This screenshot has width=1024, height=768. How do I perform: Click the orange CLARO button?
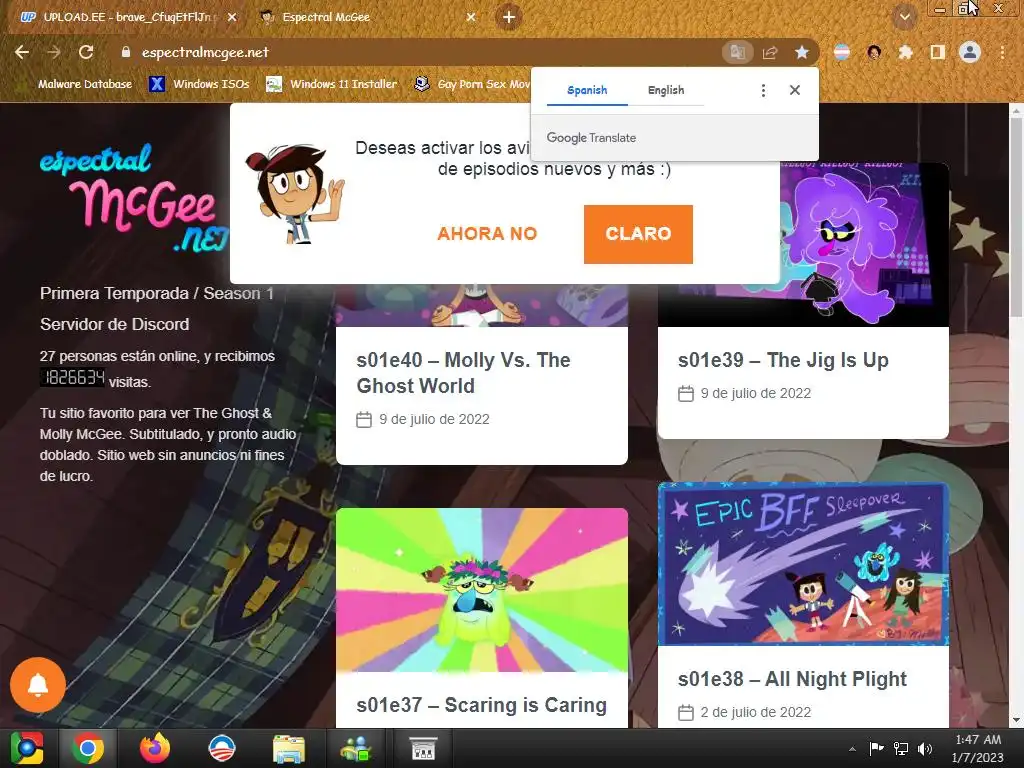(638, 234)
